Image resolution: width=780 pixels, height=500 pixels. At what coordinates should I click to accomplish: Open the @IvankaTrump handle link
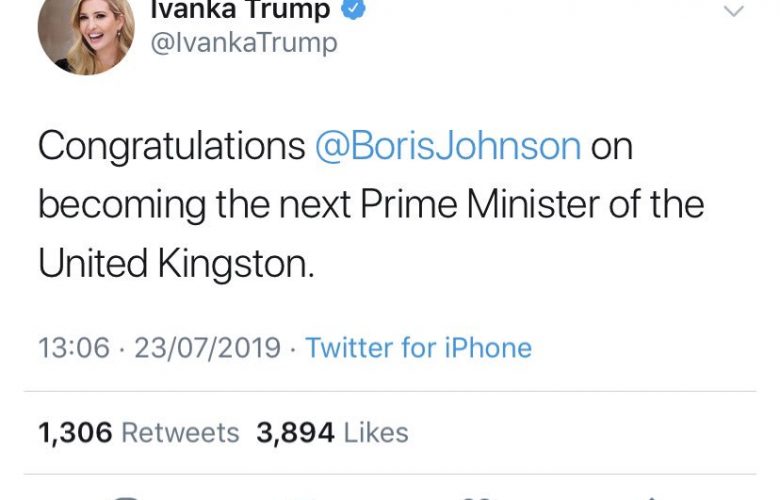tap(243, 43)
